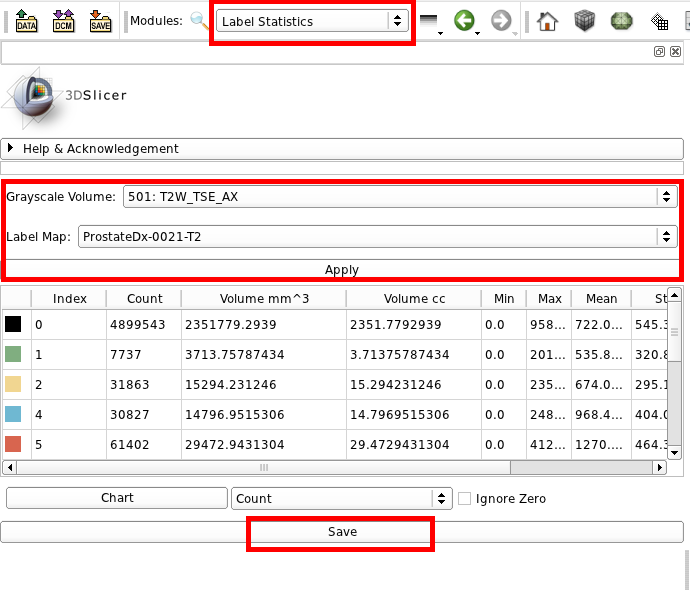Image resolution: width=690 pixels, height=604 pixels.
Task: Go forward to next module arrow
Action: [x=503, y=21]
